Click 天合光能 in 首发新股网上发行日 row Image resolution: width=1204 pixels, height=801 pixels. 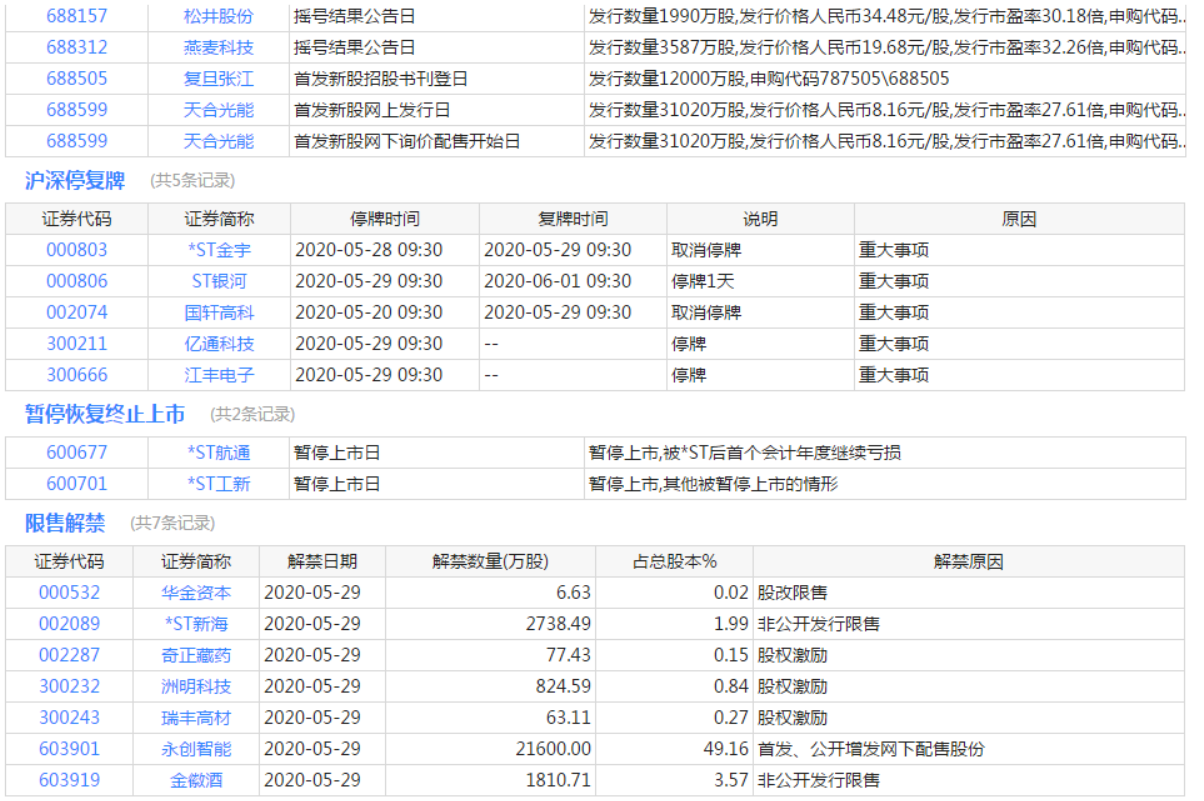(219, 109)
